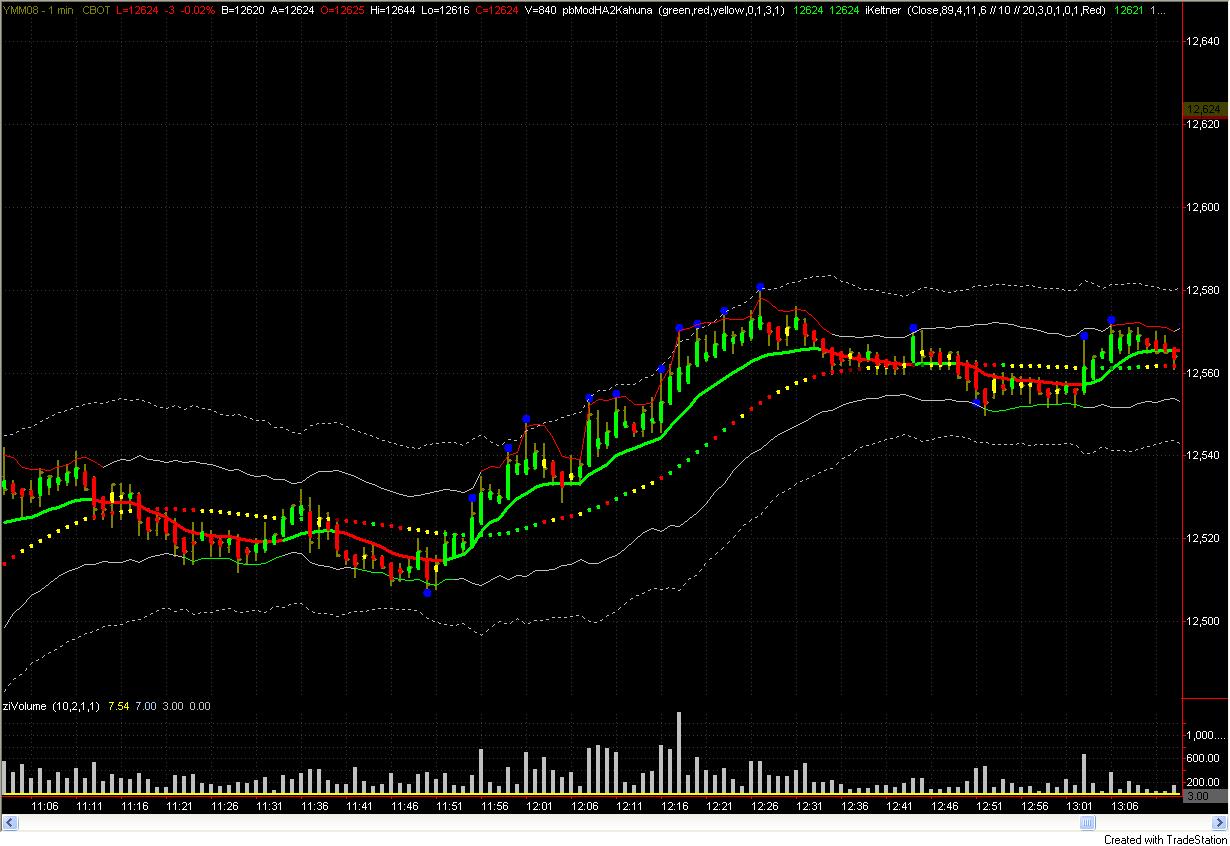
Task: Click the scrollbar track left of thumb
Action: [x=550, y=823]
